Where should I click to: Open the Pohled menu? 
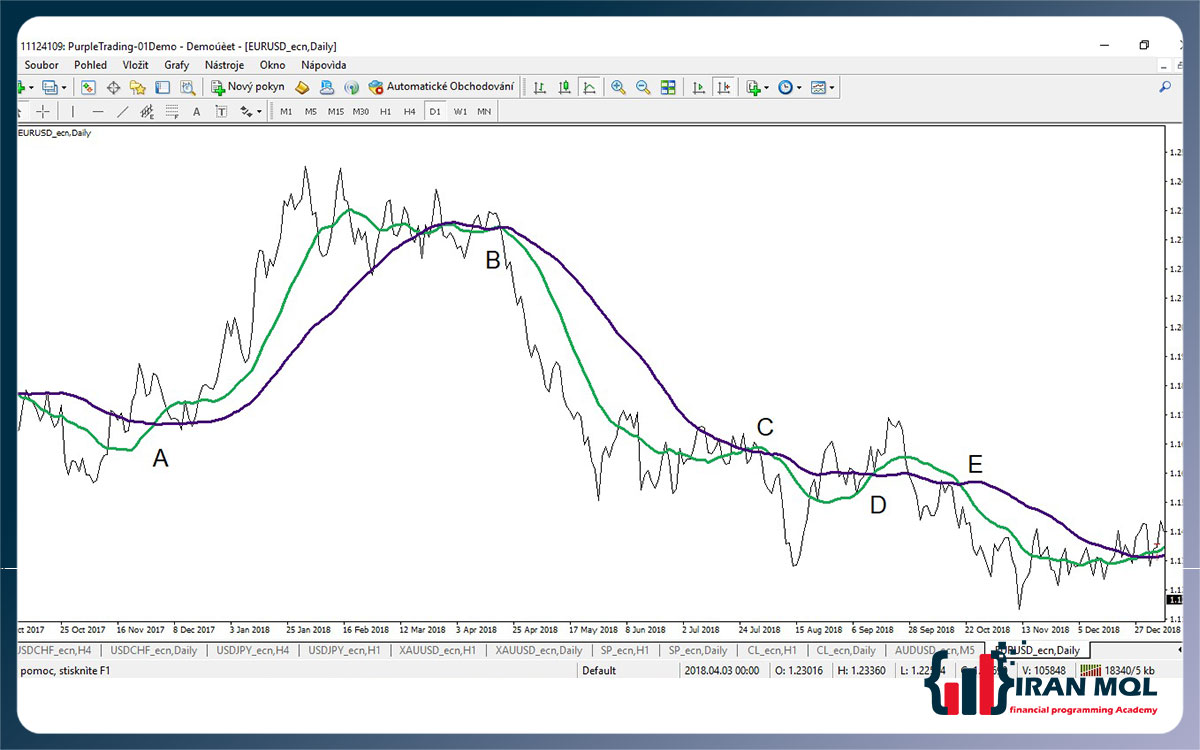tap(91, 65)
